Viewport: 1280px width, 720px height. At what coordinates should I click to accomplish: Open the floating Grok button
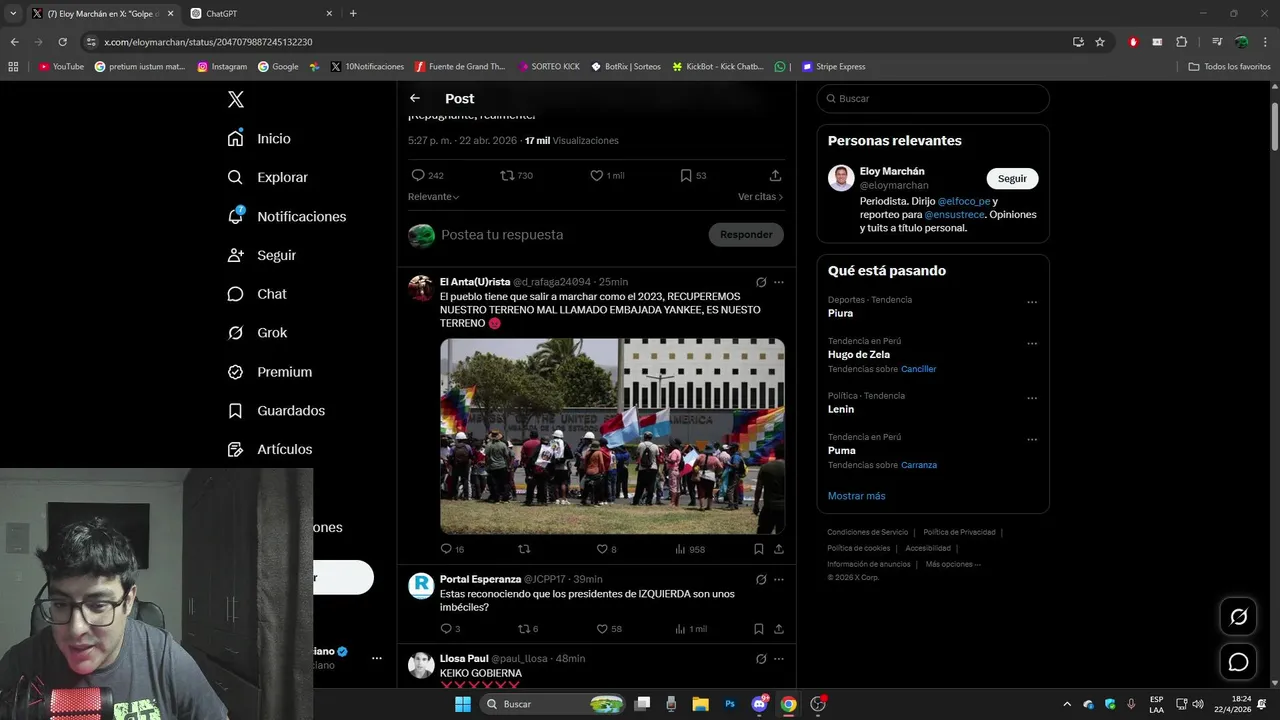[1238, 617]
